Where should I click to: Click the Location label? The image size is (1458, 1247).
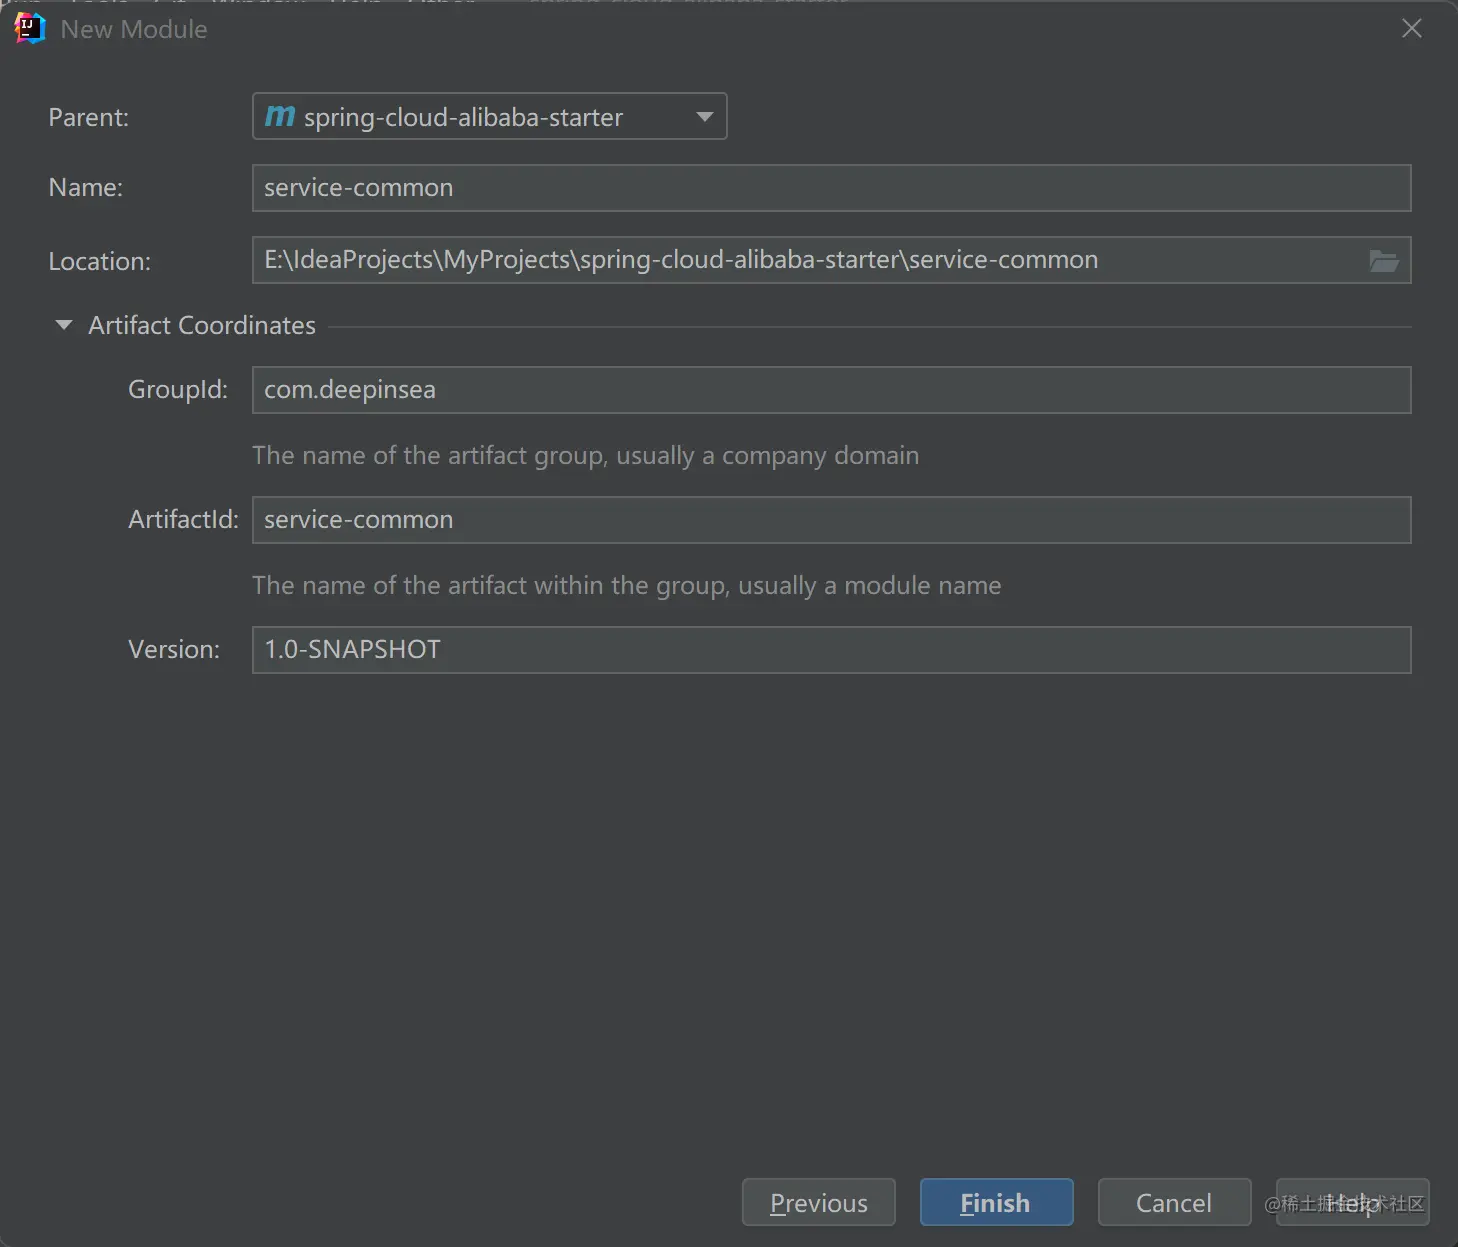100,262
